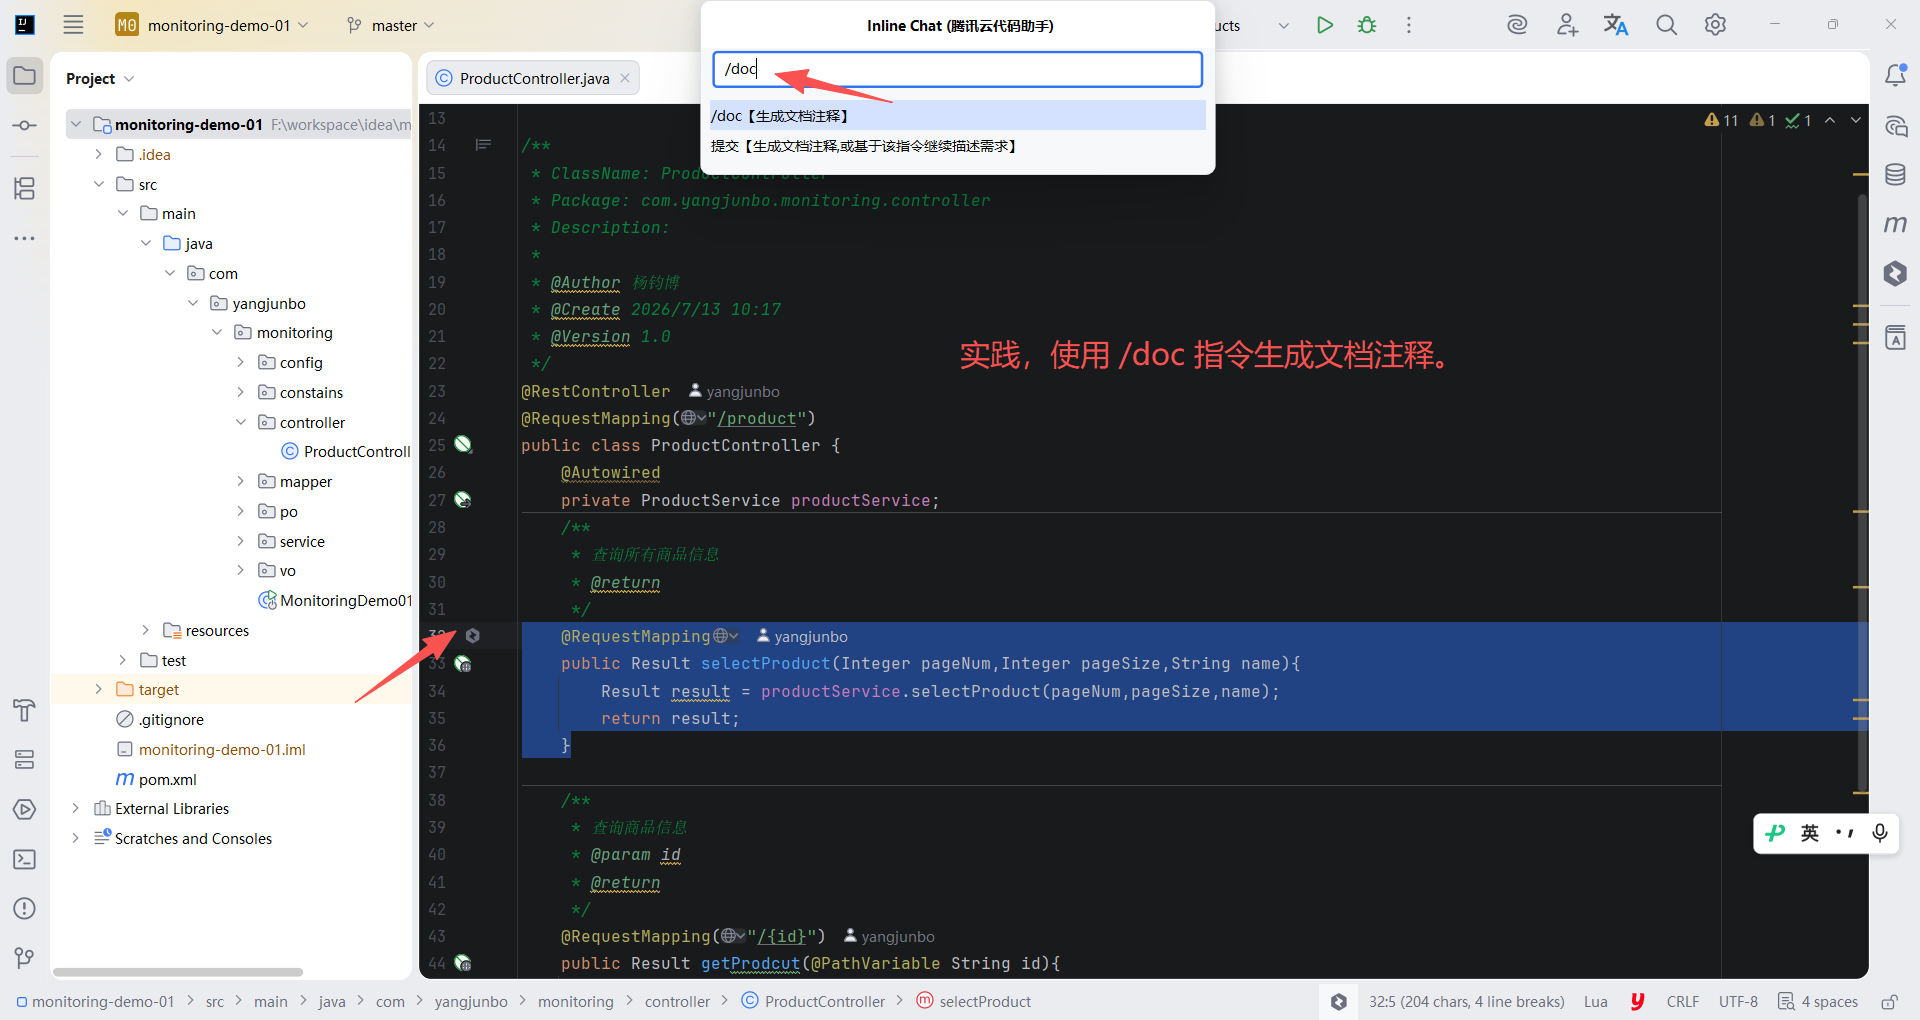Change line separator CRLF
Screen dimensions: 1920x1020
[1683, 1002]
